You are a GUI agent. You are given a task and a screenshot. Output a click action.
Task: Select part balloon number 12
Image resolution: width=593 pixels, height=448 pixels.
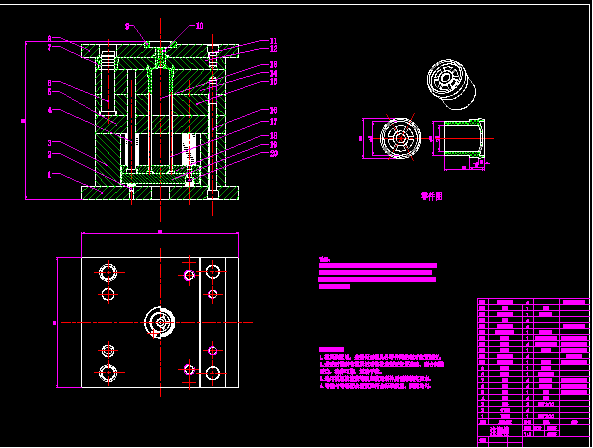click(x=273, y=49)
